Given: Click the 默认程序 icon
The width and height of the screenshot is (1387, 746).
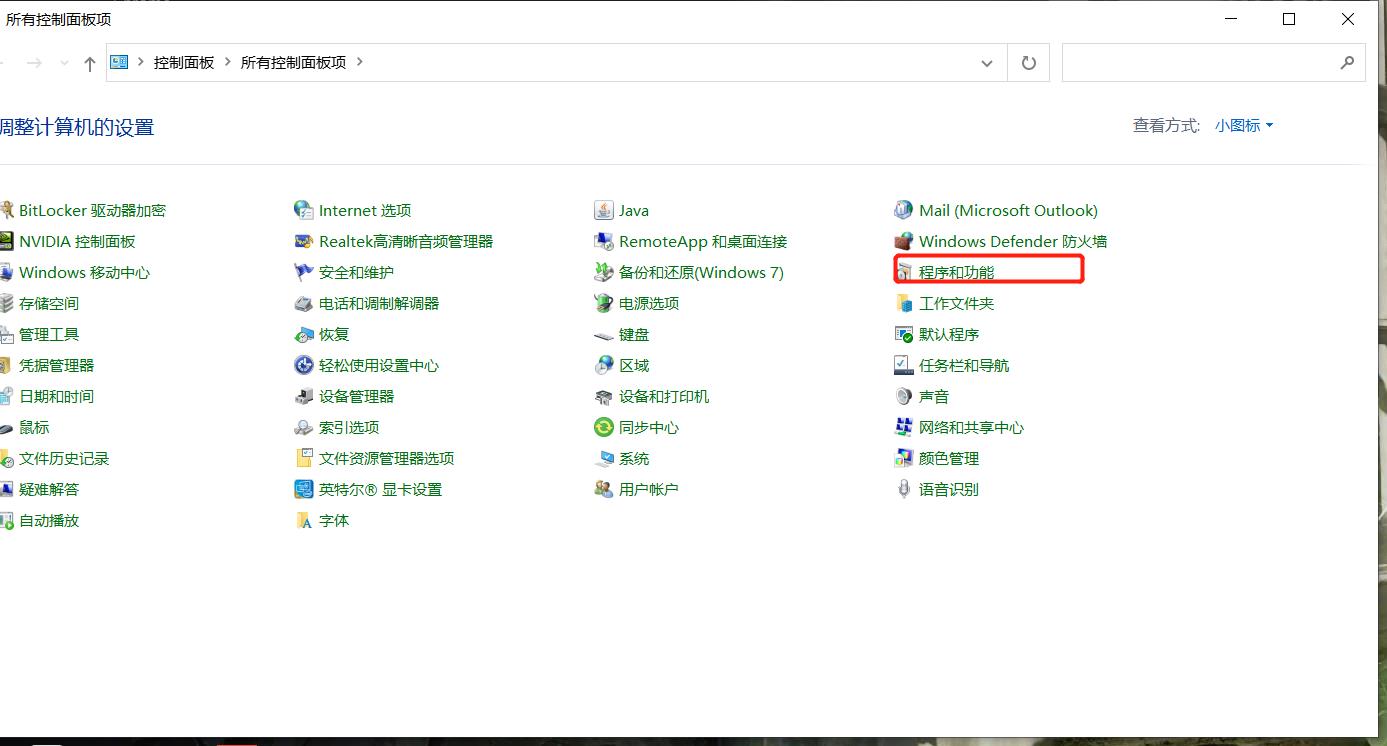Looking at the screenshot, I should (x=904, y=334).
